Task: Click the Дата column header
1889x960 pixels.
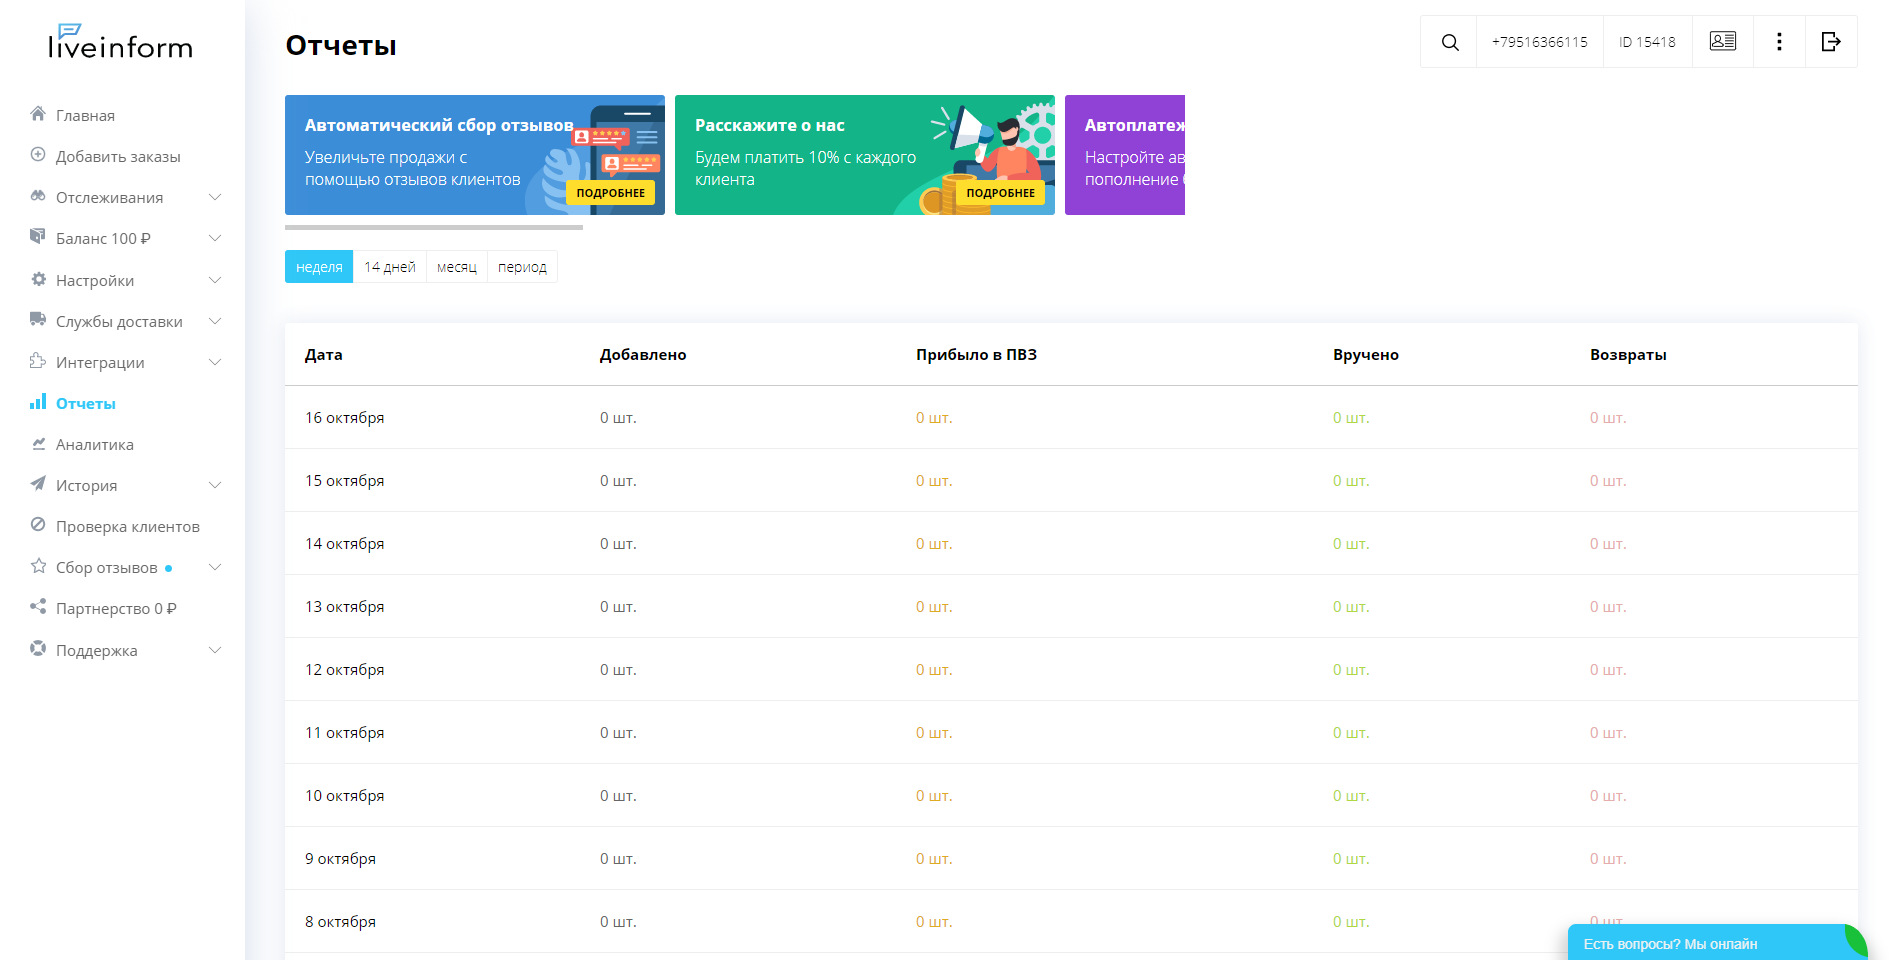Action: [x=324, y=354]
